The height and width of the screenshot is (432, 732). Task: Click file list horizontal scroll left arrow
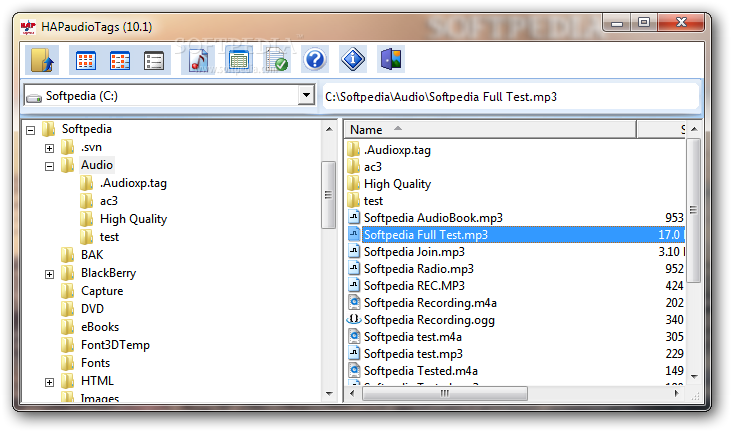coord(352,394)
